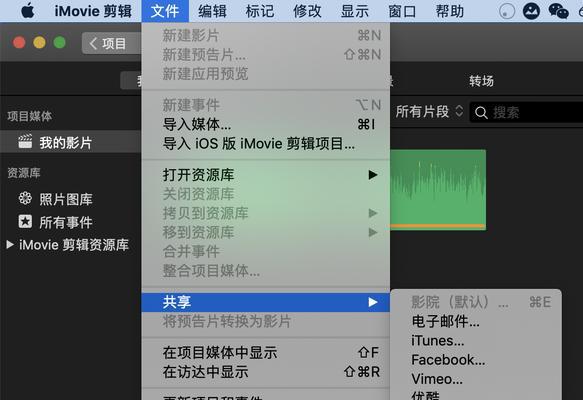Open the 所有片段 filter dropdown
The height and width of the screenshot is (400, 583).
click(429, 112)
